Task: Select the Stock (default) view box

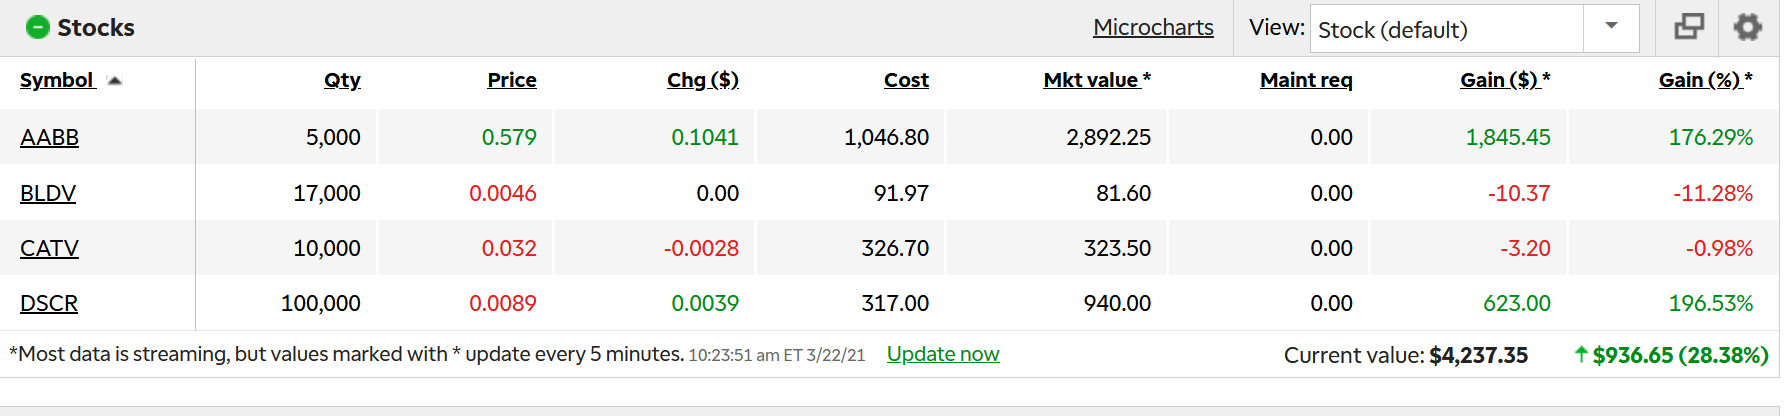Action: coord(1446,29)
